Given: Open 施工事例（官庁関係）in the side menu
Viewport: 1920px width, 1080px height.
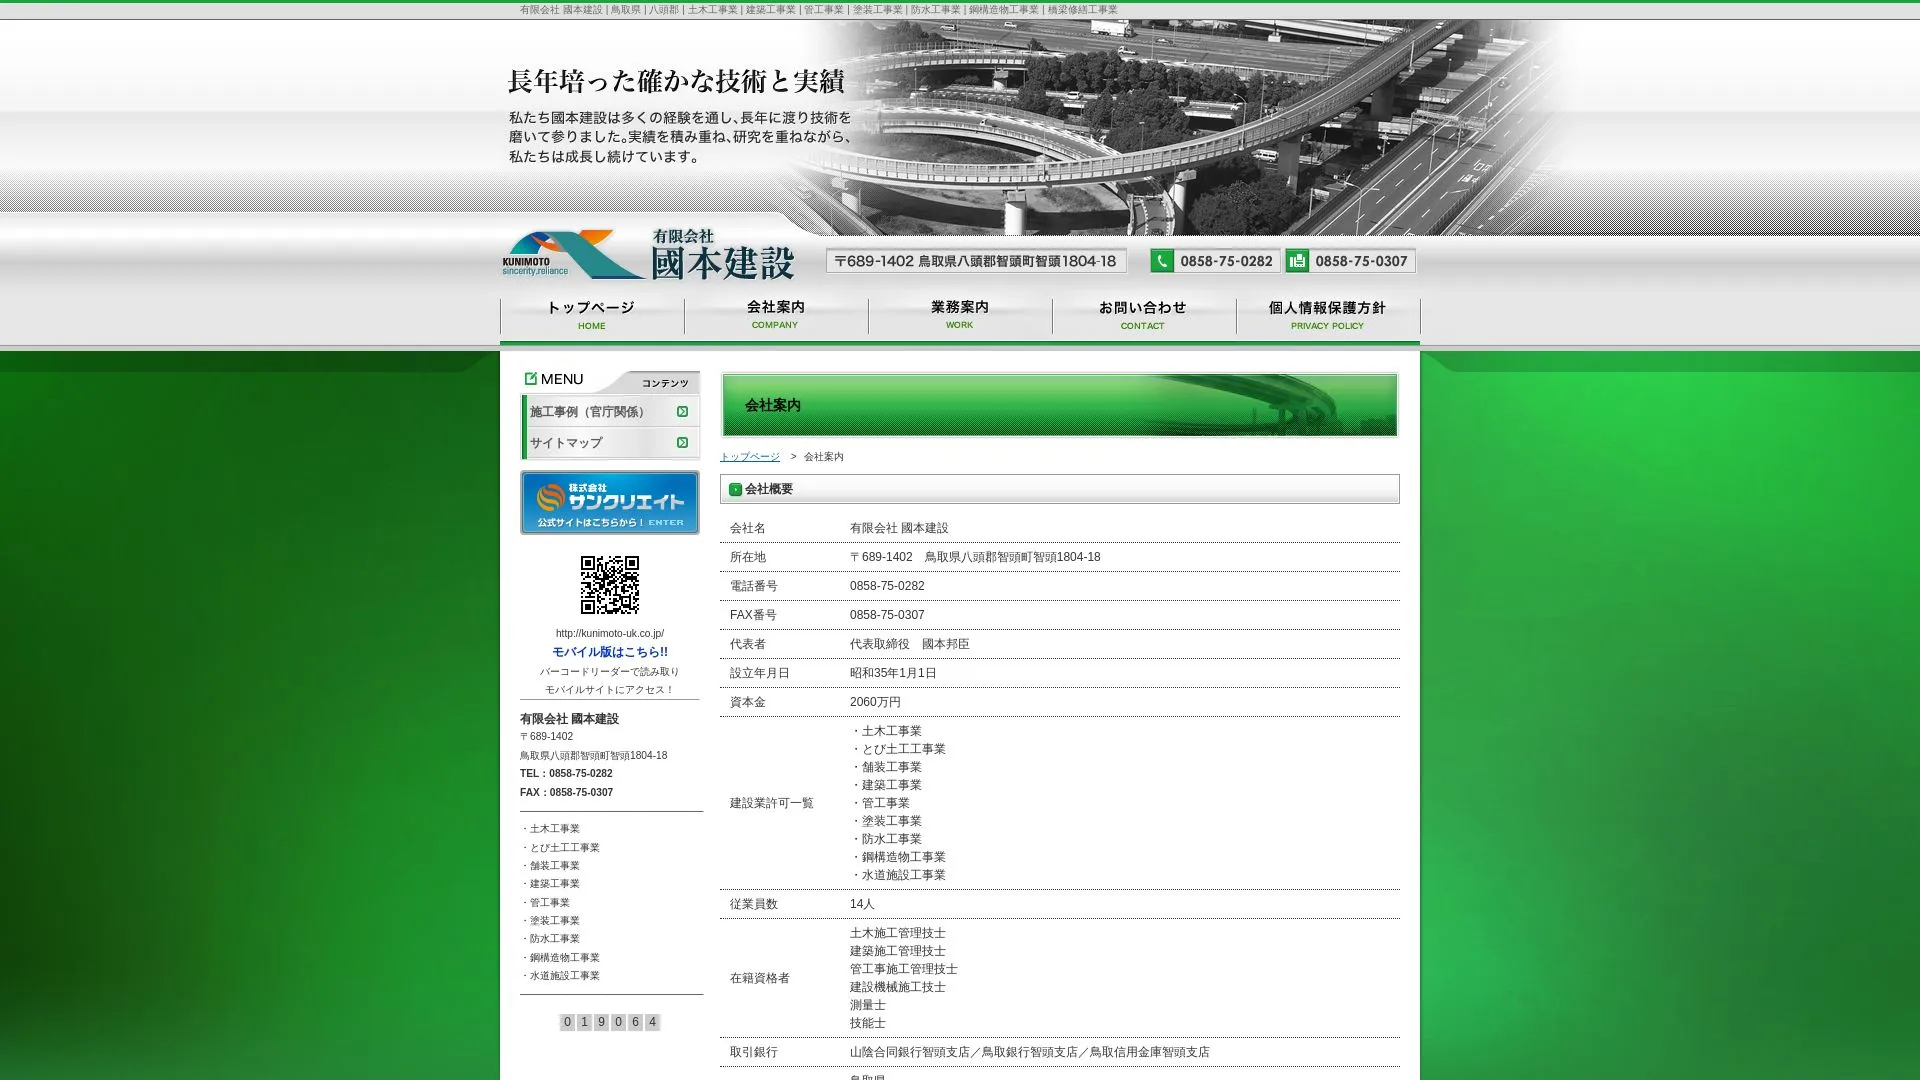Looking at the screenshot, I should point(610,411).
